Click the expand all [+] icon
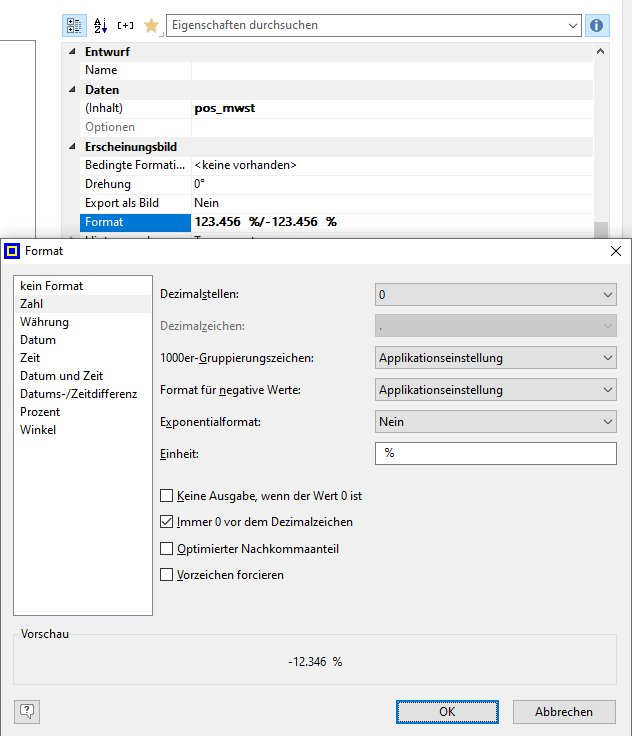Image resolution: width=632 pixels, height=736 pixels. tap(125, 25)
